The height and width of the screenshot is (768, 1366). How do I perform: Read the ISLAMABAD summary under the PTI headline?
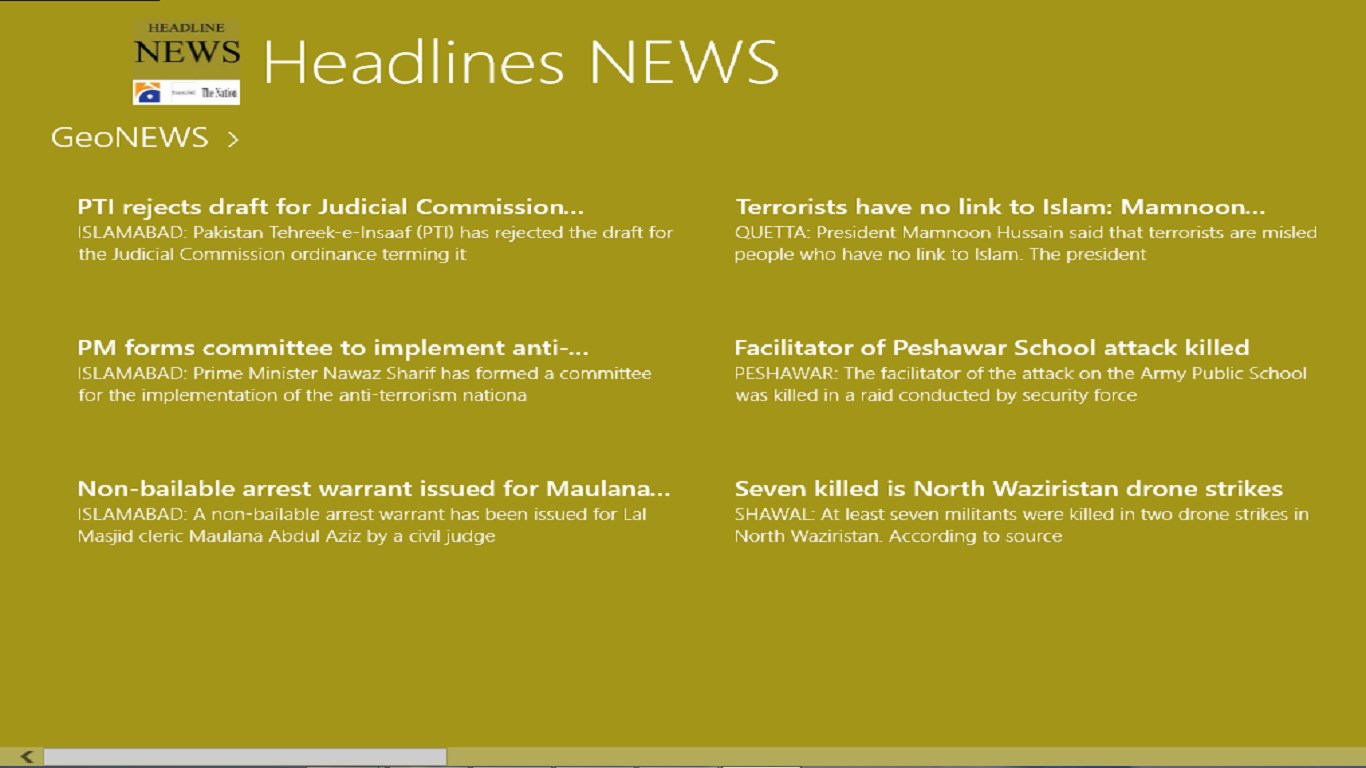click(375, 243)
